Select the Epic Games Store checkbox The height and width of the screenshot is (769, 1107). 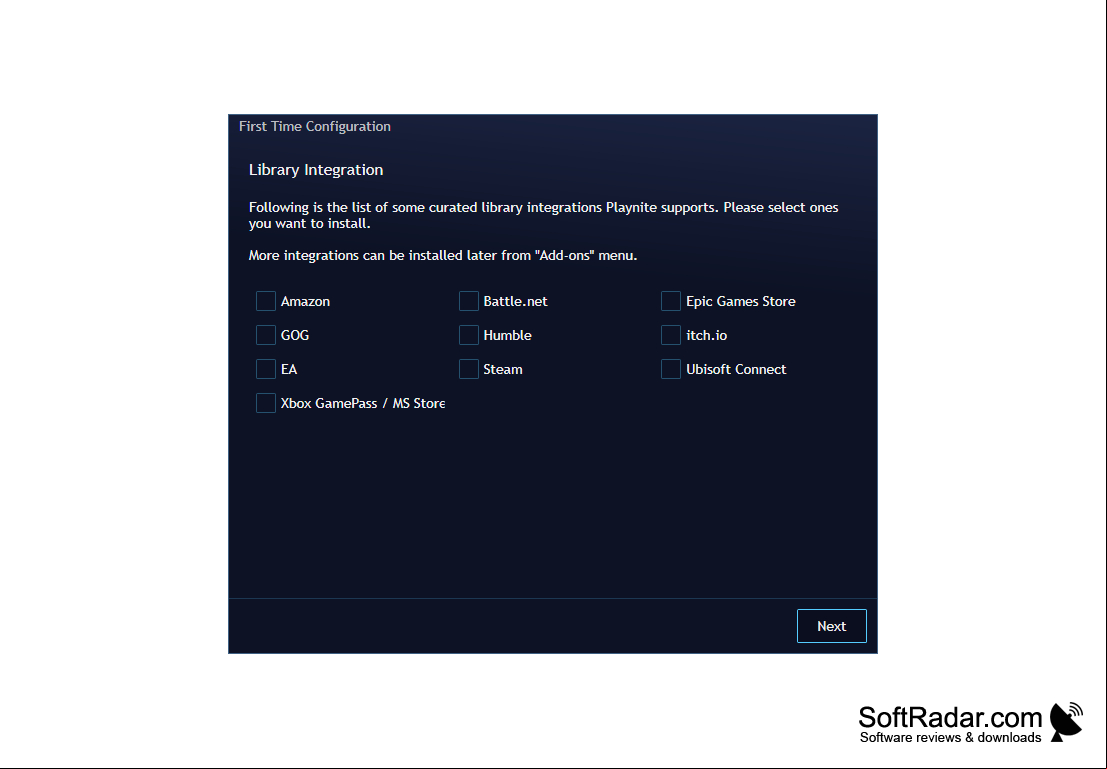[671, 301]
